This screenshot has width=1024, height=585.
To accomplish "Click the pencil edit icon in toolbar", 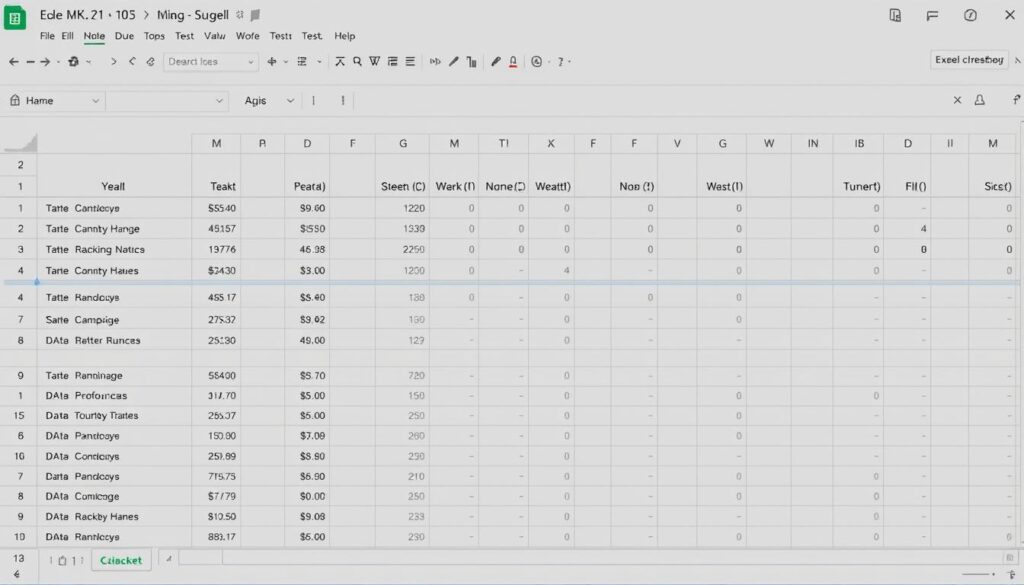I will coord(454,62).
